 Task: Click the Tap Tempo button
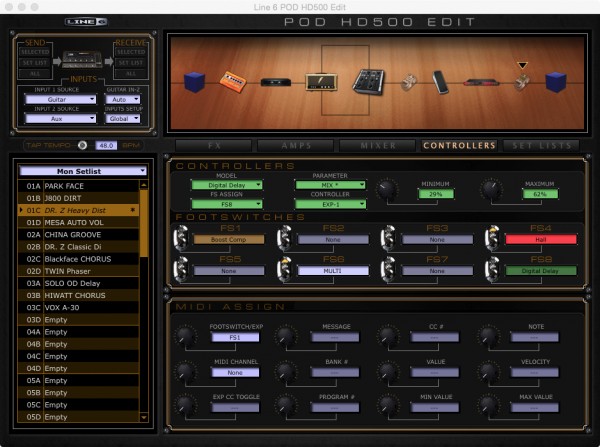(82, 145)
